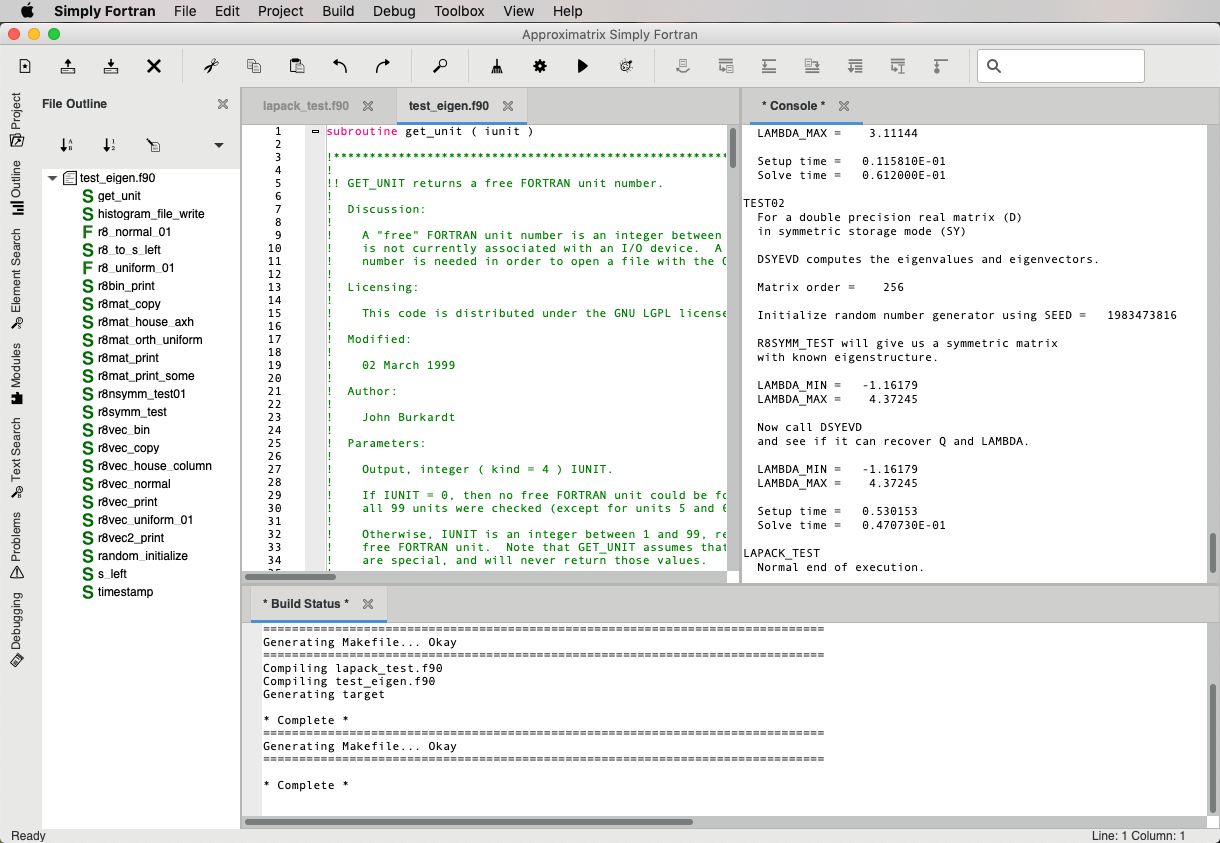The height and width of the screenshot is (843, 1220).
Task: Open the Modules side tab
Action: [x=16, y=373]
